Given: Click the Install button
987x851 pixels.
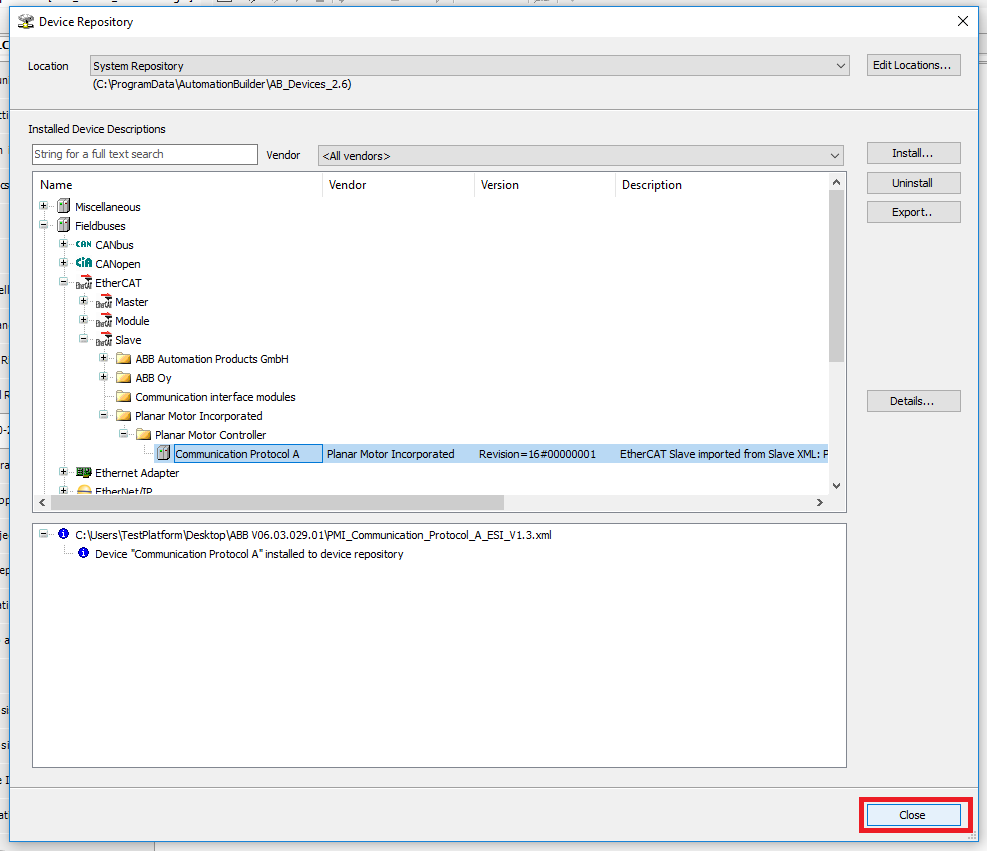Looking at the screenshot, I should (x=913, y=154).
